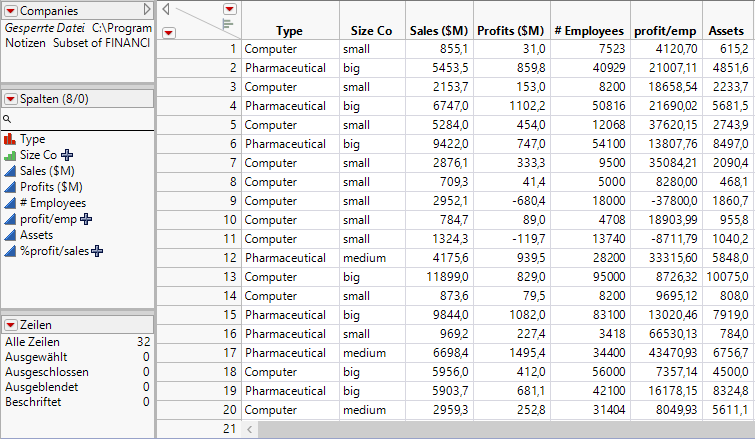Screen dimensions: 755x439
Task: Click the profit/emp cell 66530,13
Action: click(666, 334)
